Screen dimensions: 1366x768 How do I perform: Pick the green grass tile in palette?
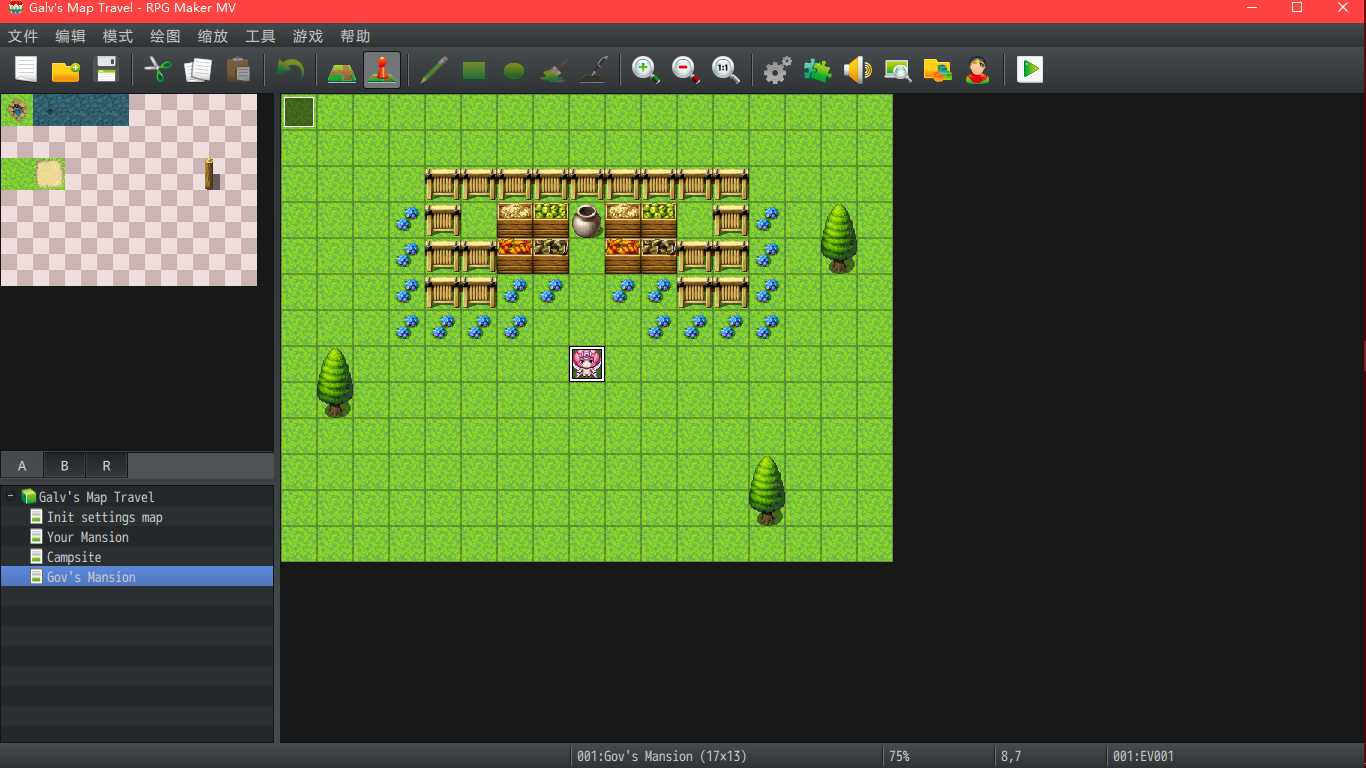(17, 174)
